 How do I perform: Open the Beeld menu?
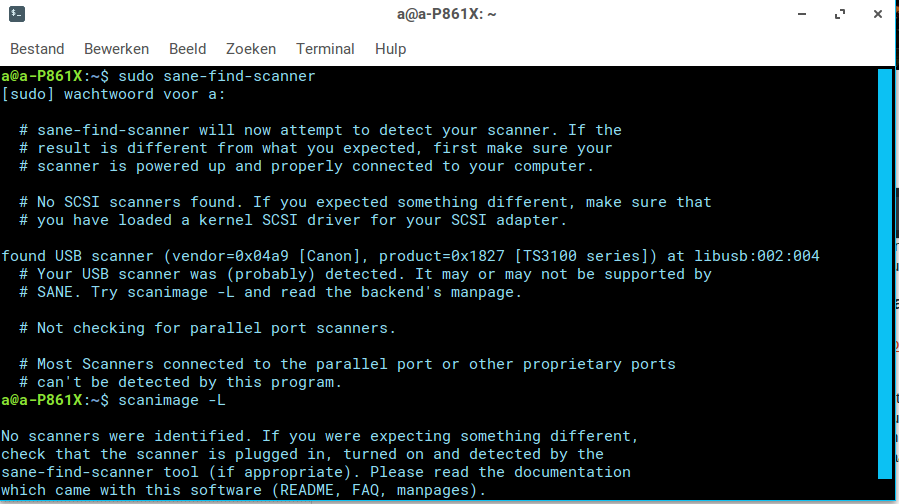click(x=187, y=49)
